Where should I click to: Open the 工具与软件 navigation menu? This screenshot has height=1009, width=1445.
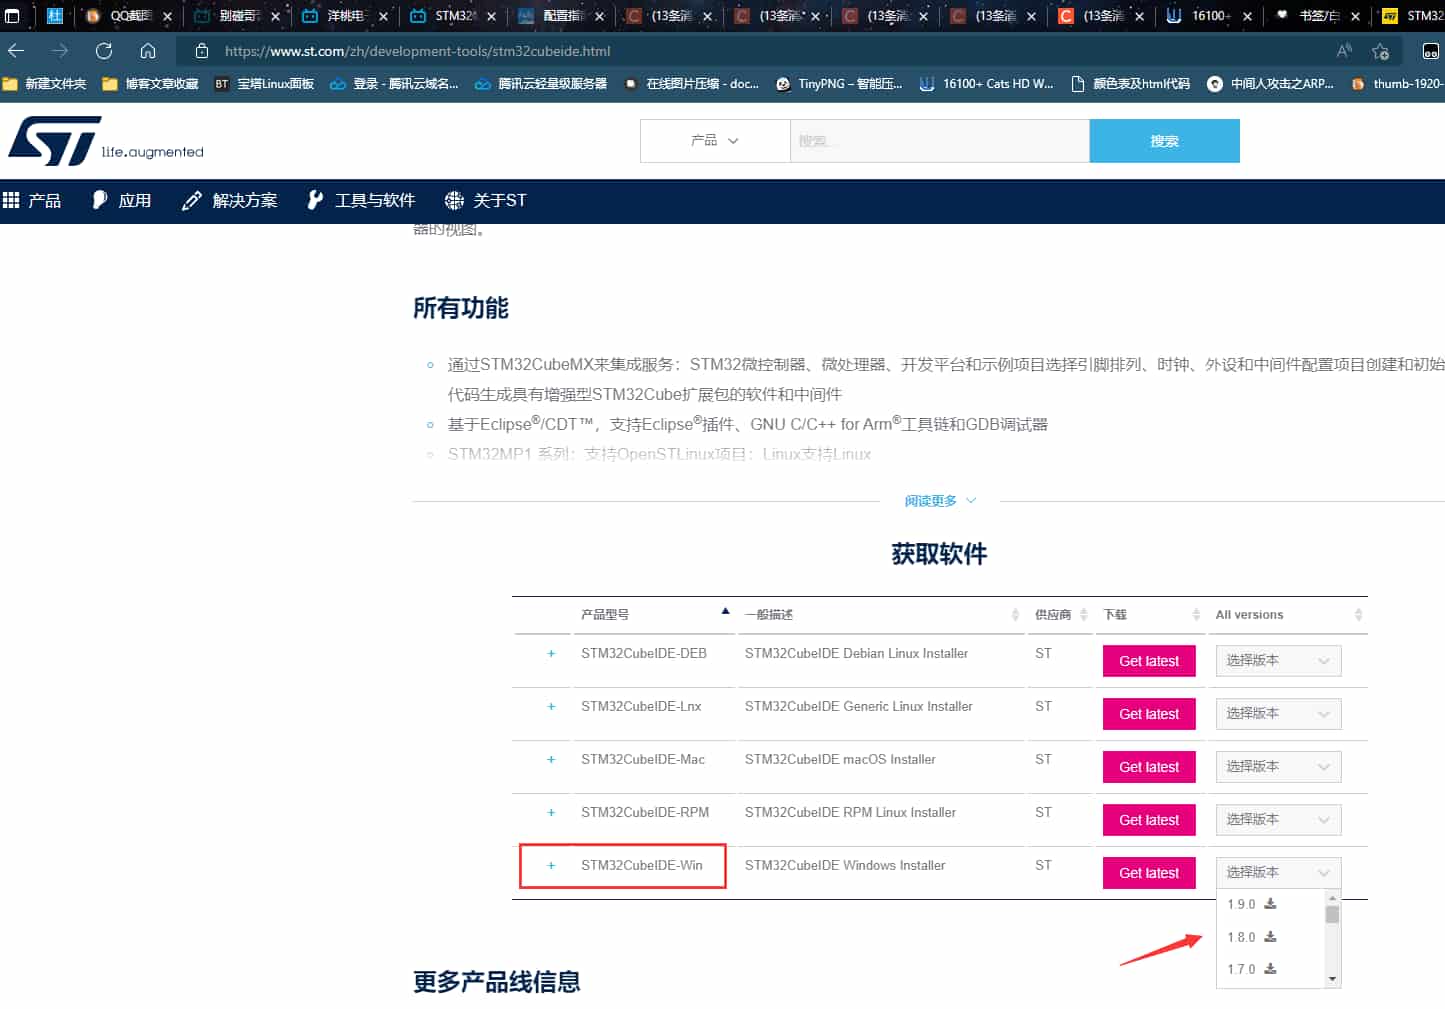[x=361, y=201]
